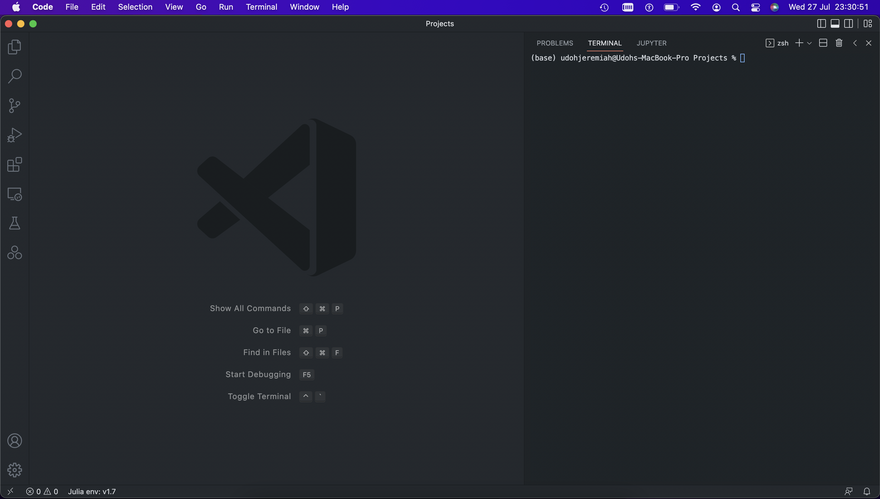Move the panel with the left chevron
The height and width of the screenshot is (499, 880).
855,43
